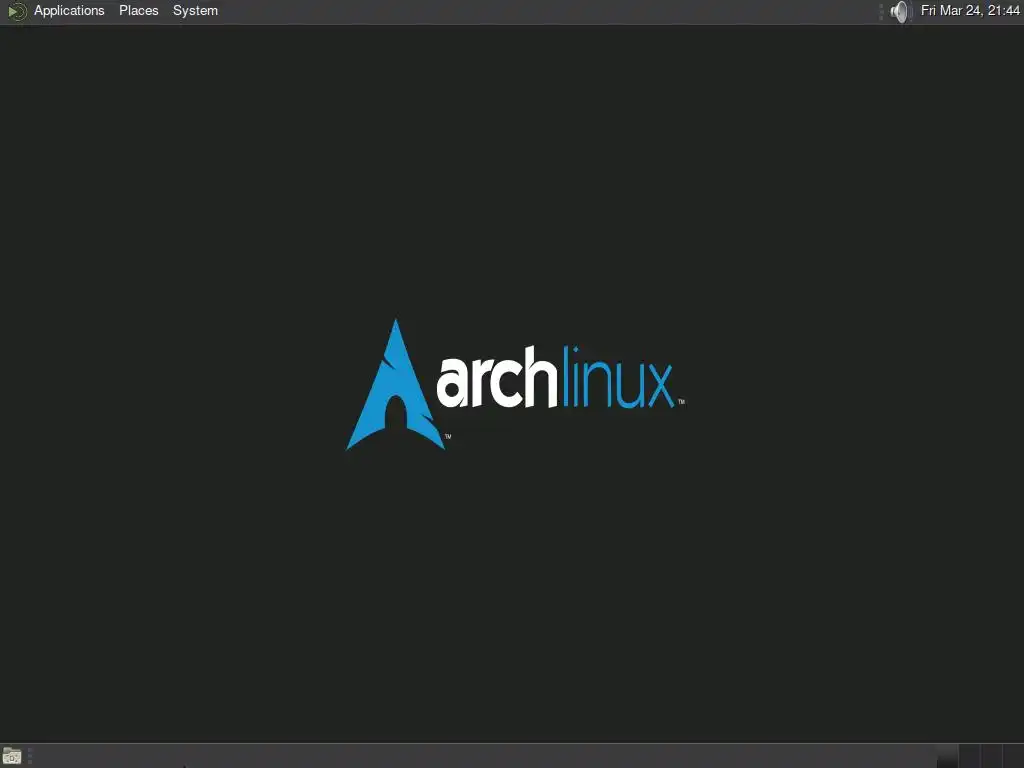Open the volume control speaker icon

899,11
